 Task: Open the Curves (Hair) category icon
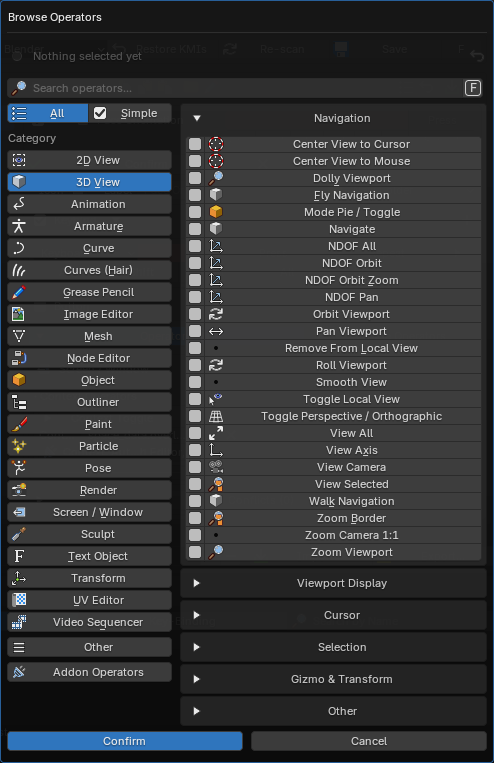click(19, 270)
